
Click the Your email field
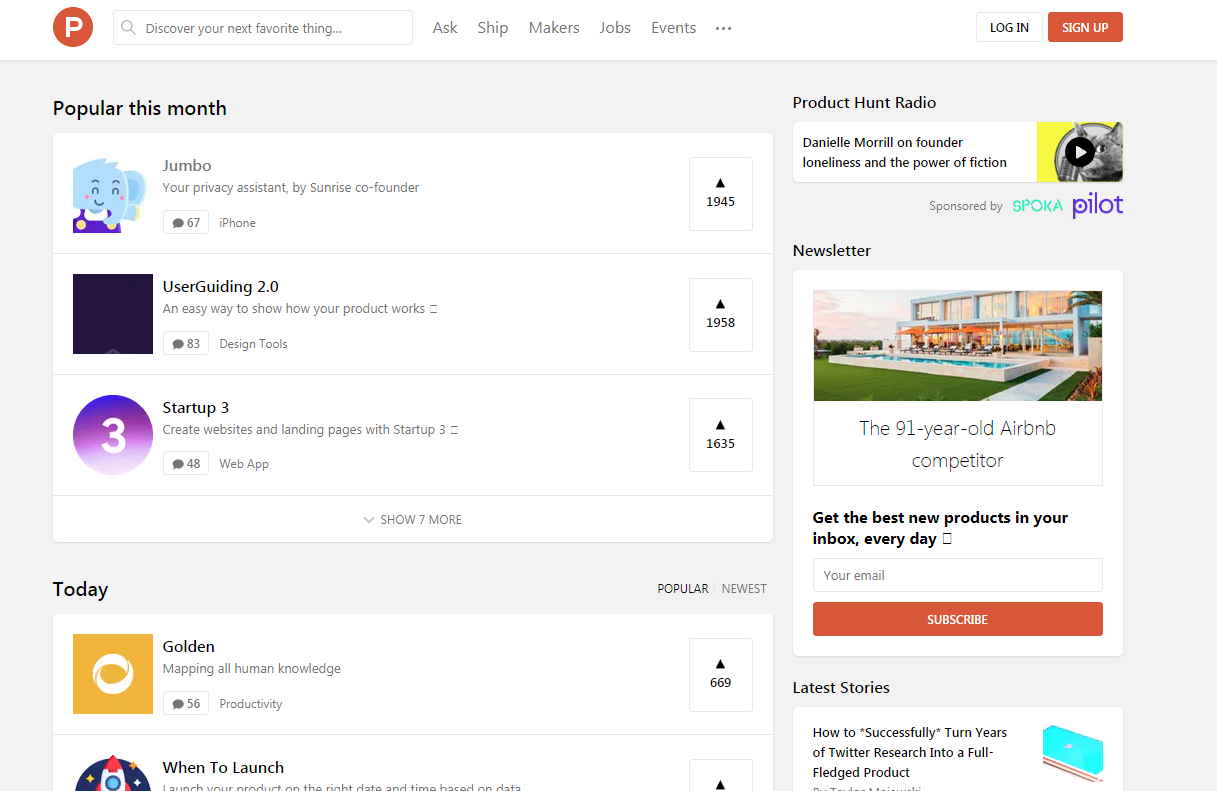click(958, 575)
